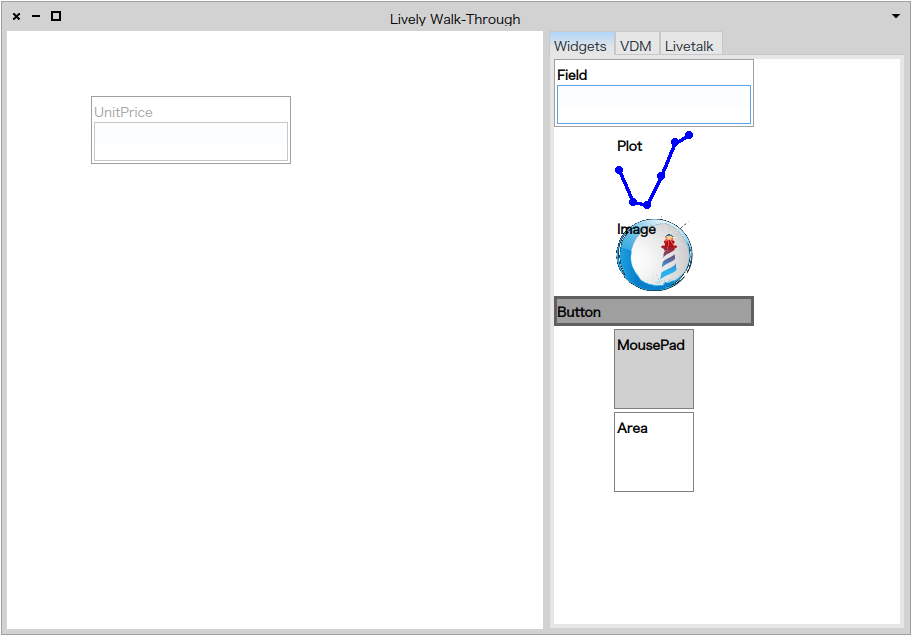Select the Plot widget line chart
The width and height of the screenshot is (911, 635).
(x=654, y=169)
